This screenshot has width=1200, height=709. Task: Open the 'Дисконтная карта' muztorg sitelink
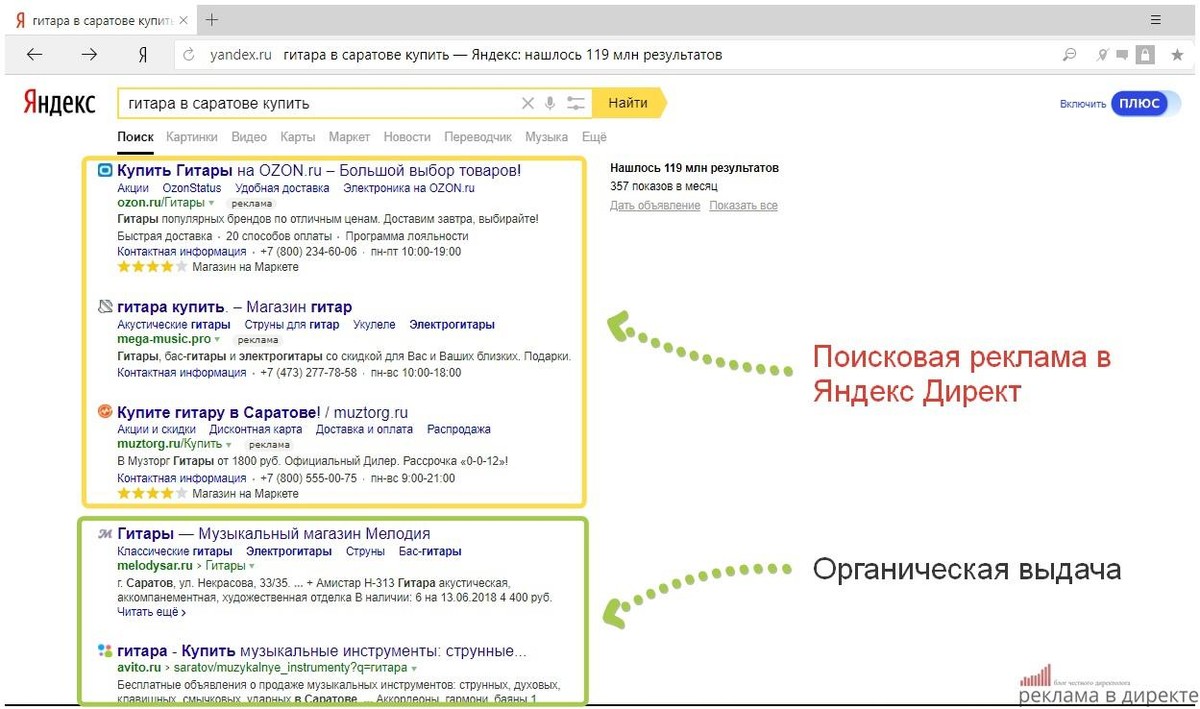(x=255, y=429)
